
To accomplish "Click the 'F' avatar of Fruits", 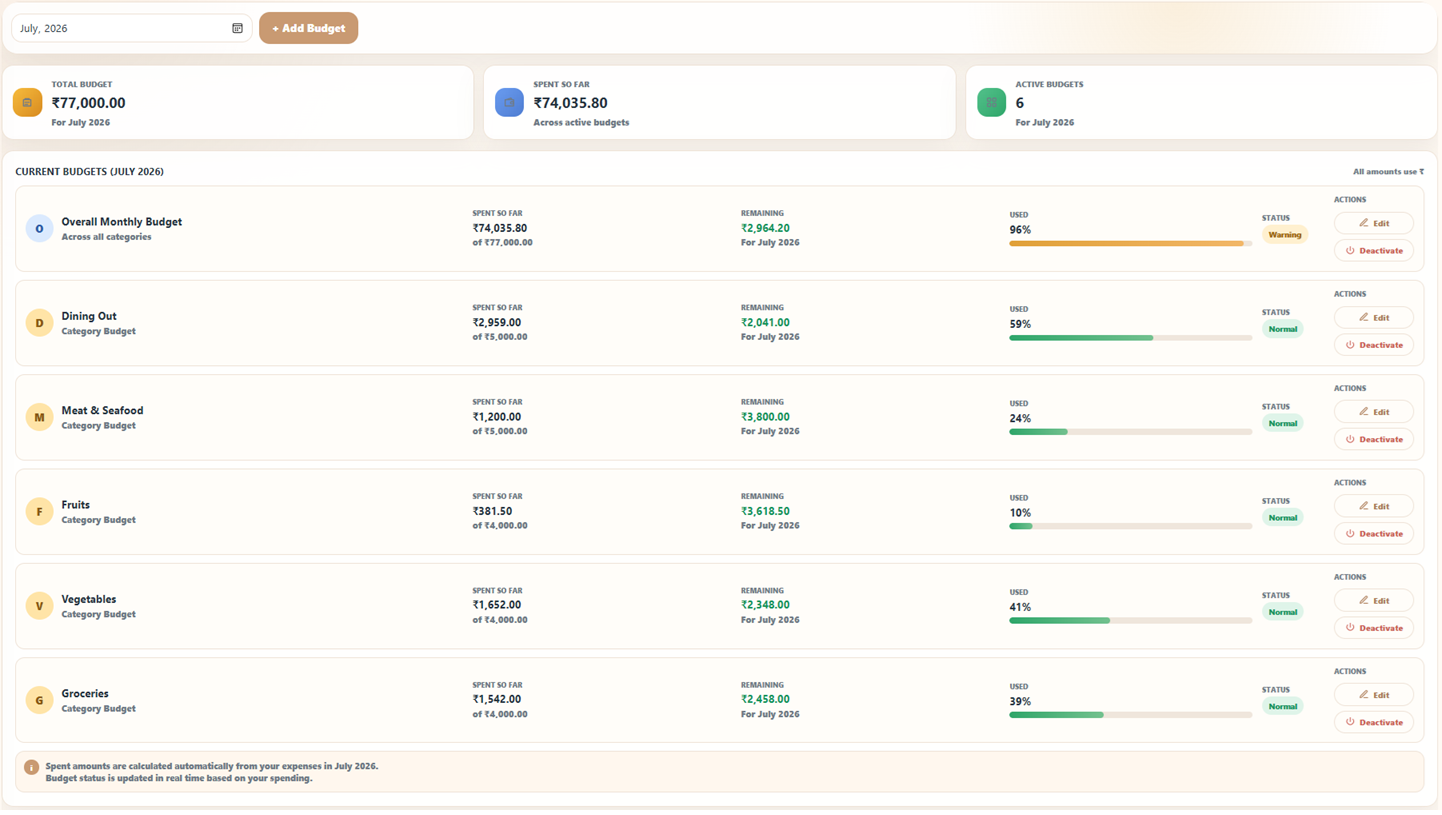I will click(x=39, y=512).
